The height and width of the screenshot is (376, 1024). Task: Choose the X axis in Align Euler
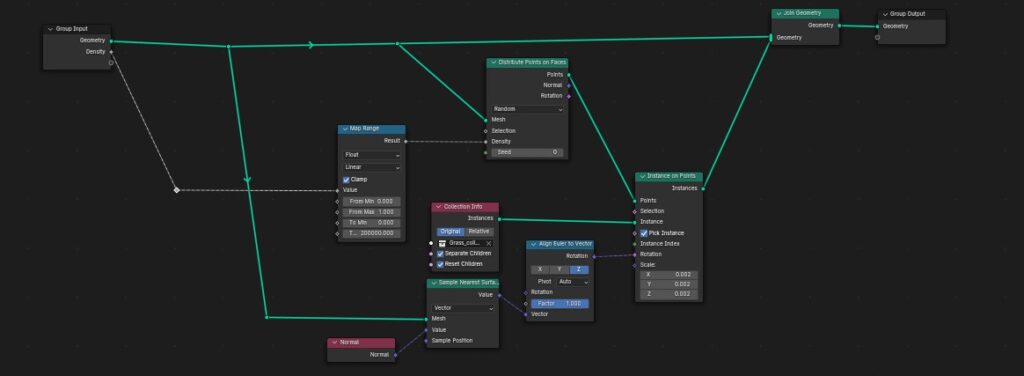(539, 270)
